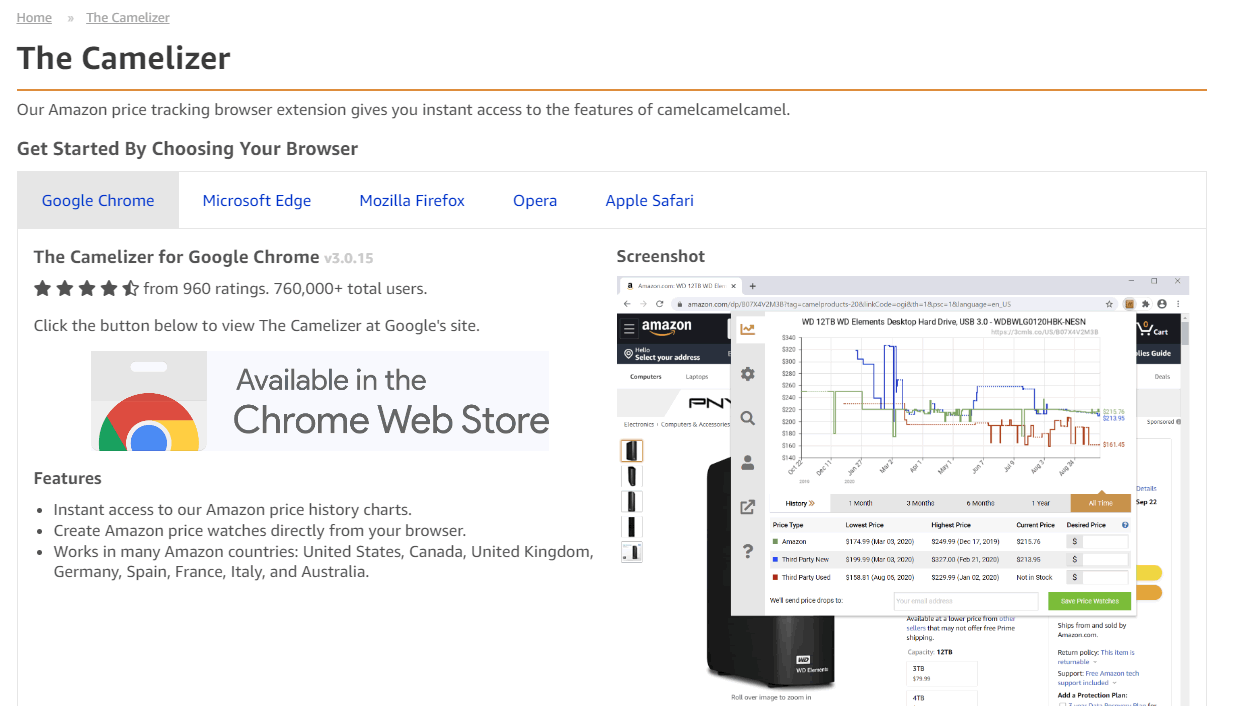This screenshot has width=1234, height=706.
Task: Click the 'Not in Stock' table cell
Action: [x=1035, y=577]
